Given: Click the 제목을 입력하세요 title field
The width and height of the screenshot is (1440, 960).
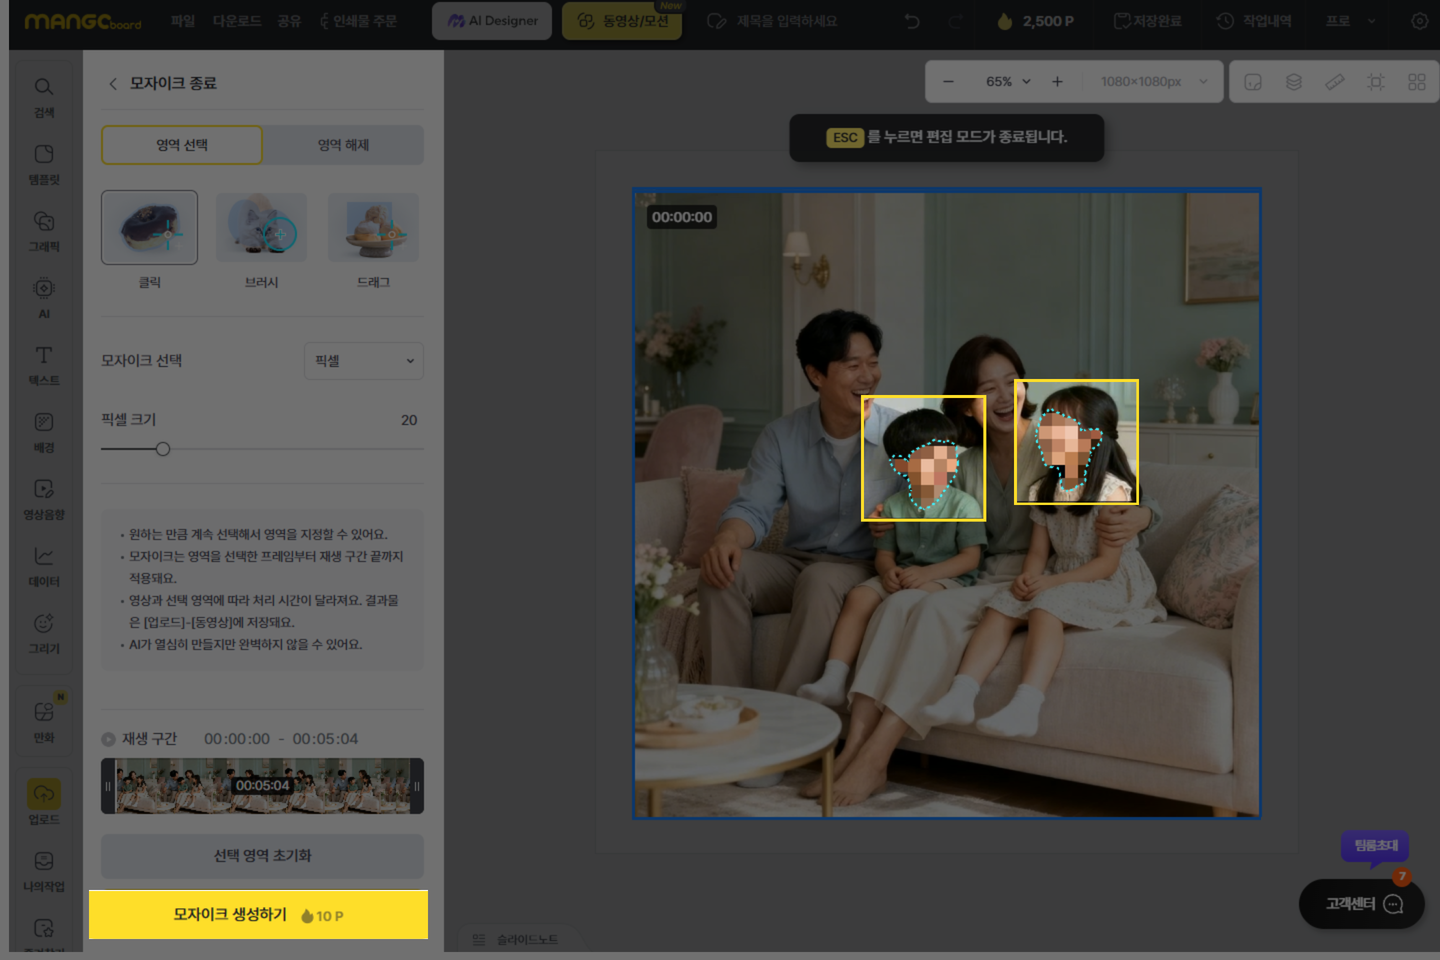Looking at the screenshot, I should 787,21.
